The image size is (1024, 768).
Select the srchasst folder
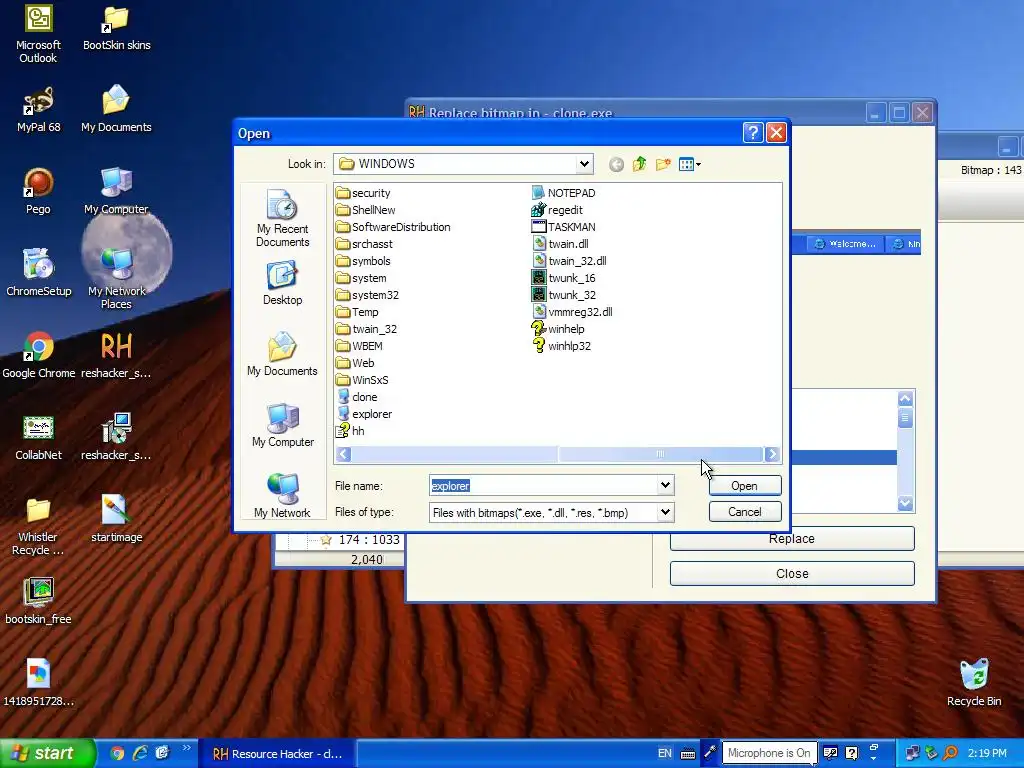pyautogui.click(x=364, y=244)
